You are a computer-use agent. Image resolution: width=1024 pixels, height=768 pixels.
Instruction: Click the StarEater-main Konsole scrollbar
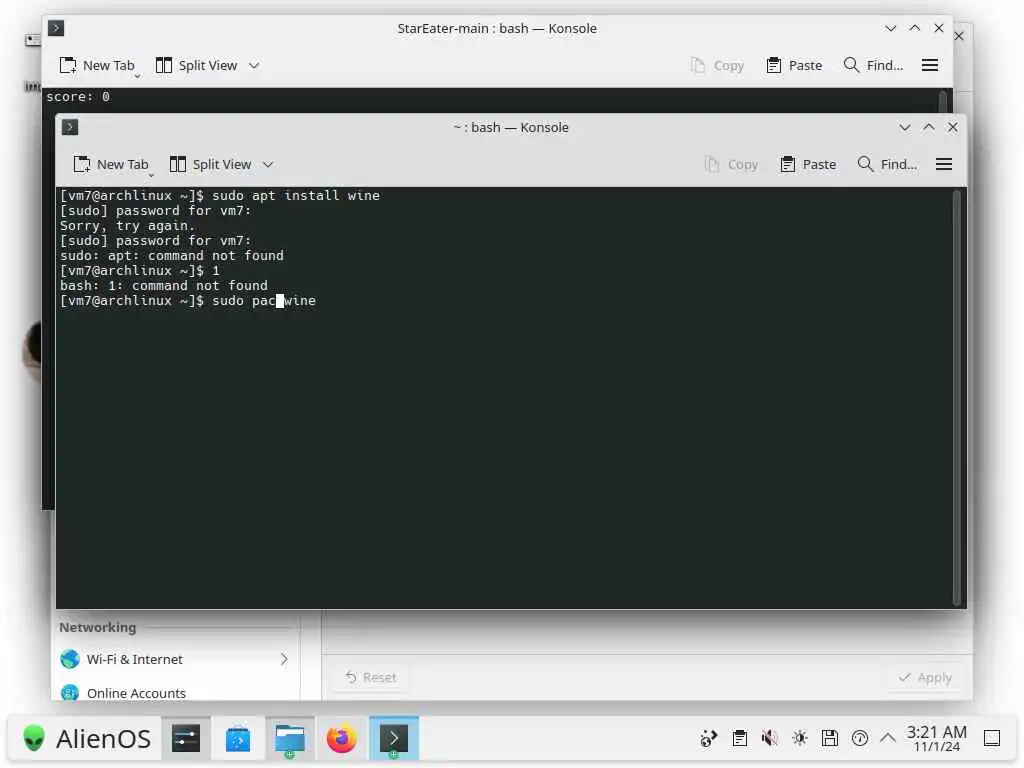pos(942,101)
